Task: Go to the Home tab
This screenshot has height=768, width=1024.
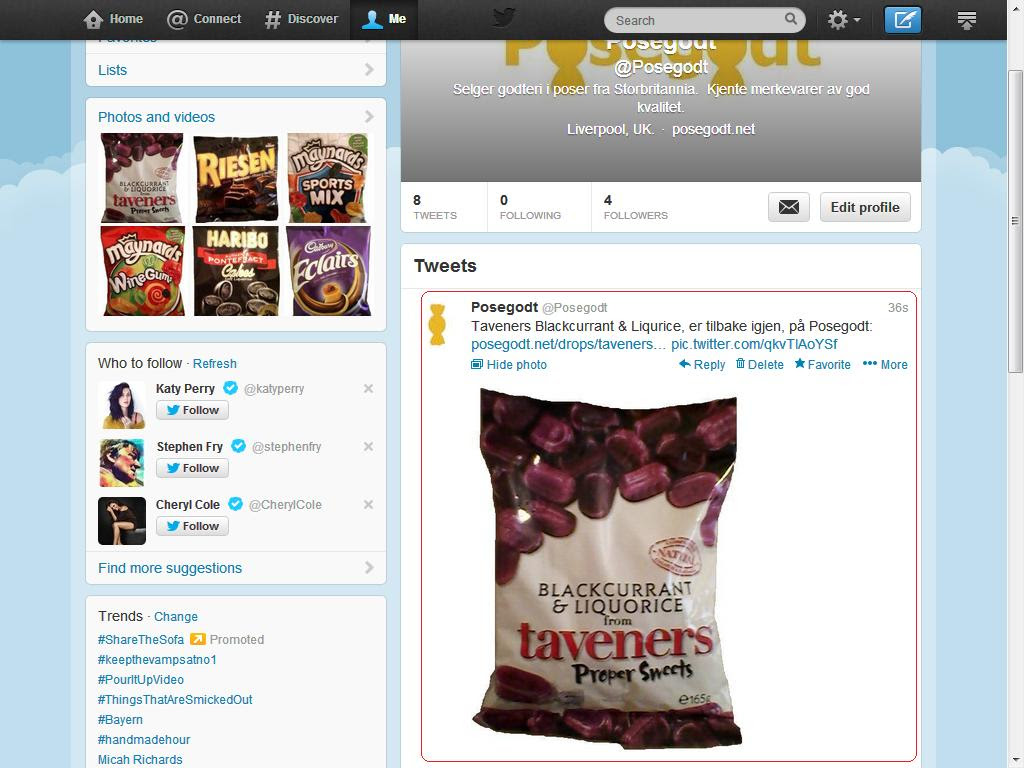Action: (113, 20)
